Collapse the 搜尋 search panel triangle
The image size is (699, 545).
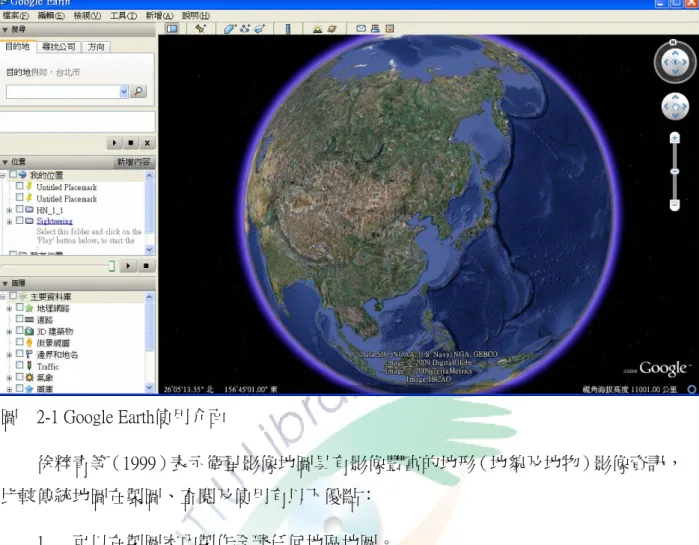pos(5,30)
